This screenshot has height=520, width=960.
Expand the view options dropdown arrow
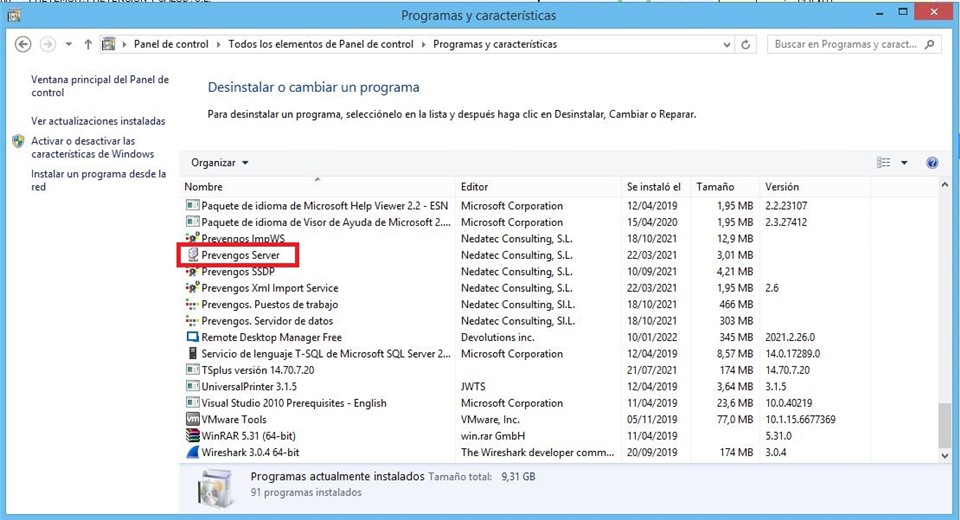(904, 163)
